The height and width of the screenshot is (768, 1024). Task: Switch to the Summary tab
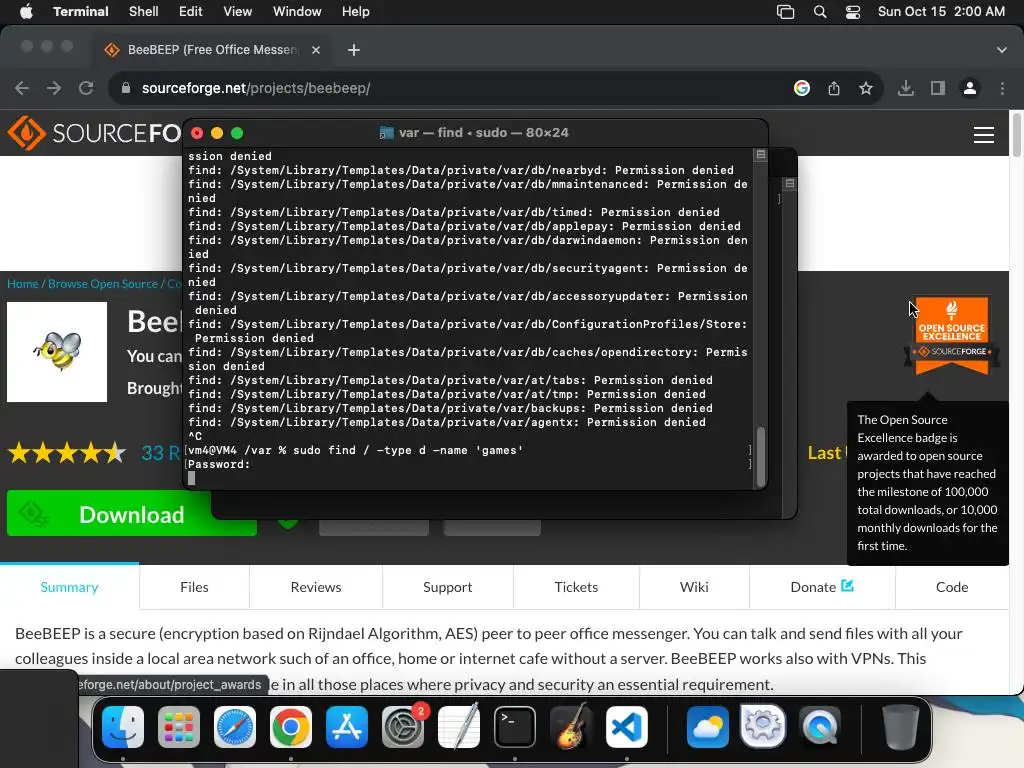point(69,586)
